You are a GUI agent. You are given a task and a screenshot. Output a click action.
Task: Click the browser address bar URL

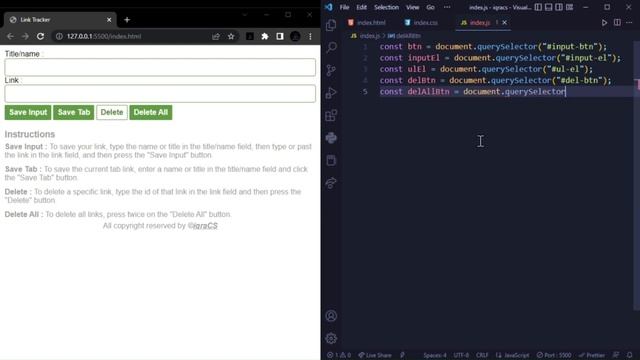click(x=104, y=36)
